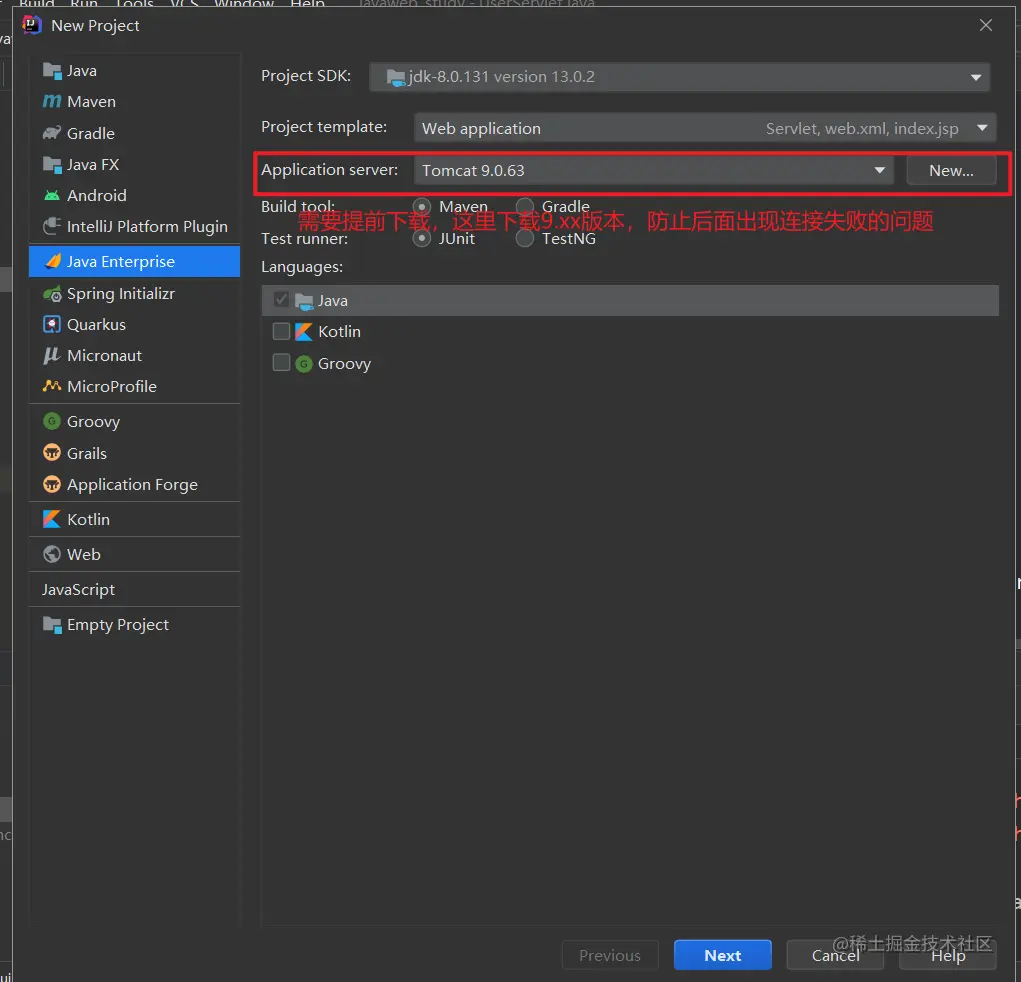Select Gradle as the build tool
The image size is (1021, 982).
click(x=525, y=206)
